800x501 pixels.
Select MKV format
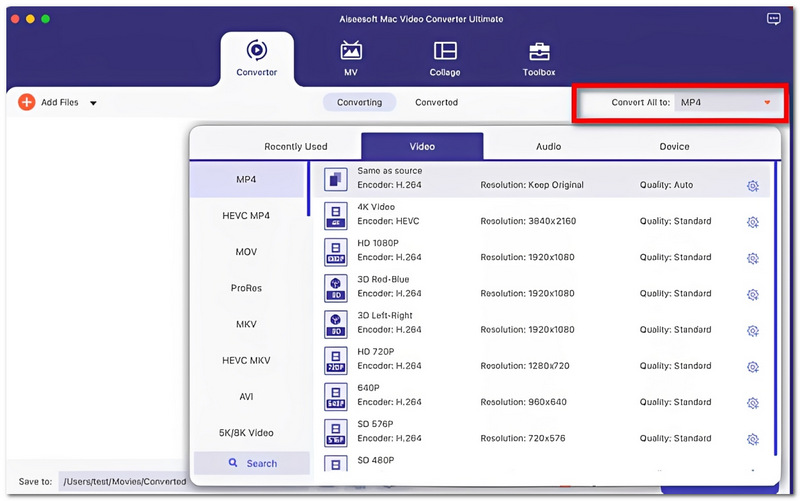pos(247,324)
